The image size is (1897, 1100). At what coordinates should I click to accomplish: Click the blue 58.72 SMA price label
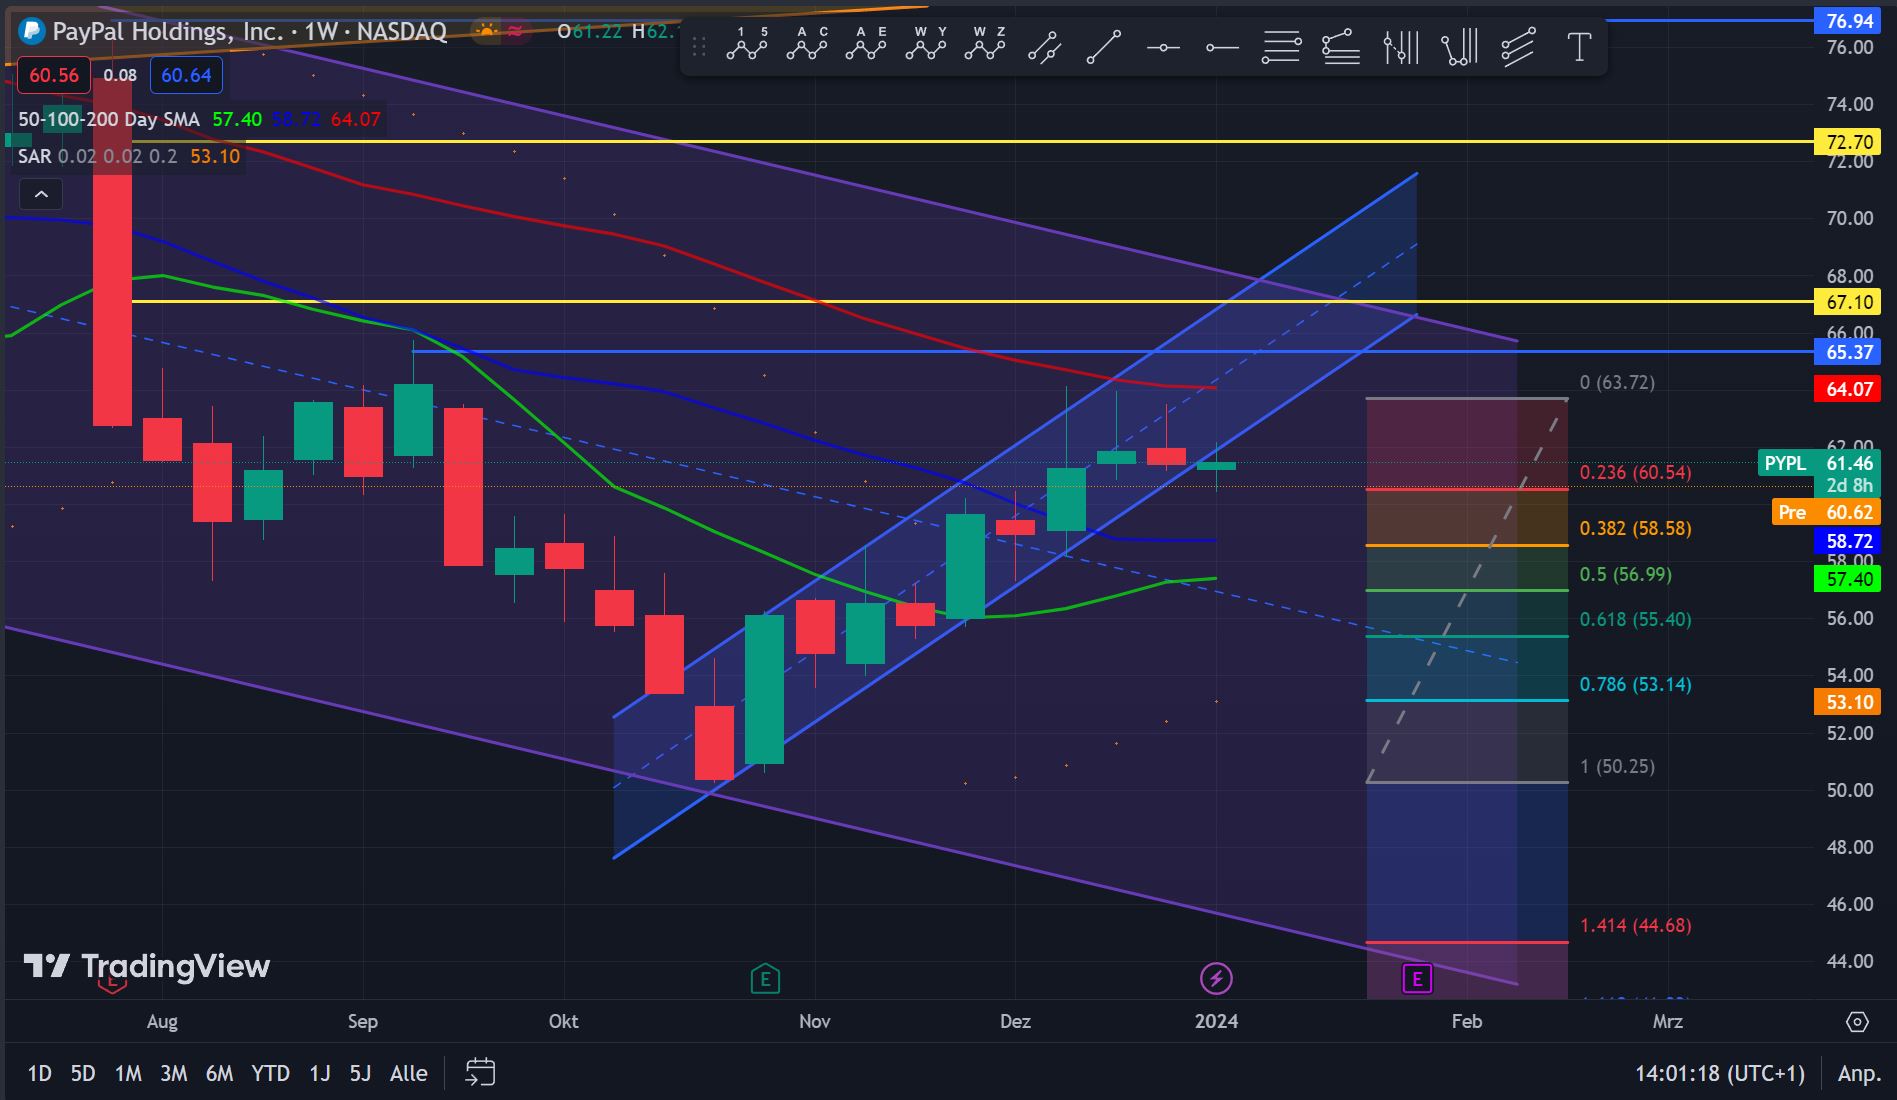pos(1849,541)
